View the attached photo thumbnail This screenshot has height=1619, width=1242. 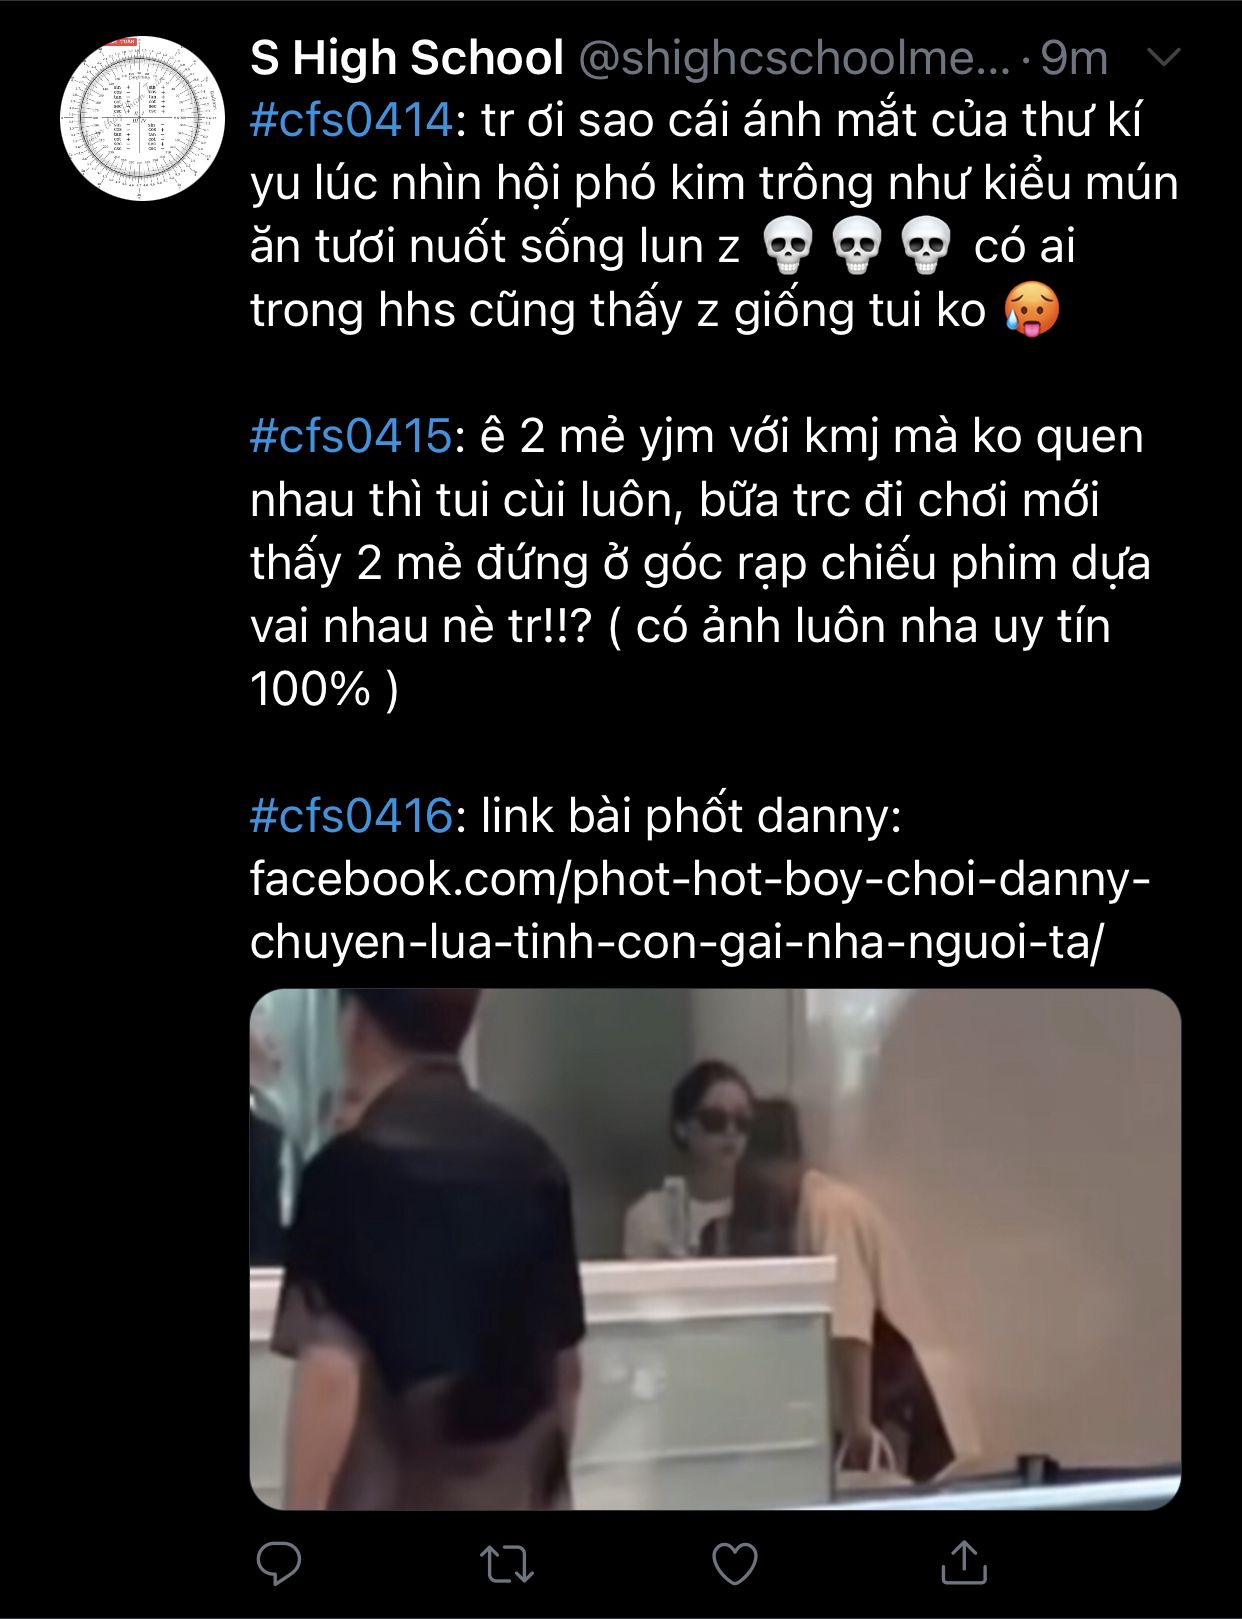point(715,1249)
